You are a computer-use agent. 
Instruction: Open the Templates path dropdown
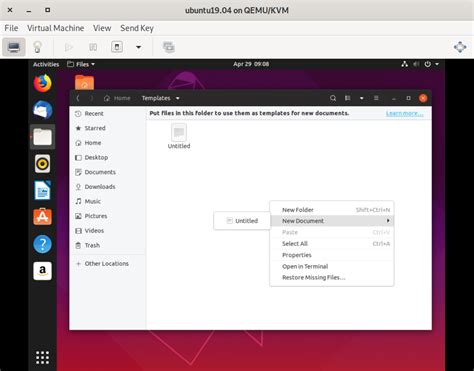[x=161, y=98]
